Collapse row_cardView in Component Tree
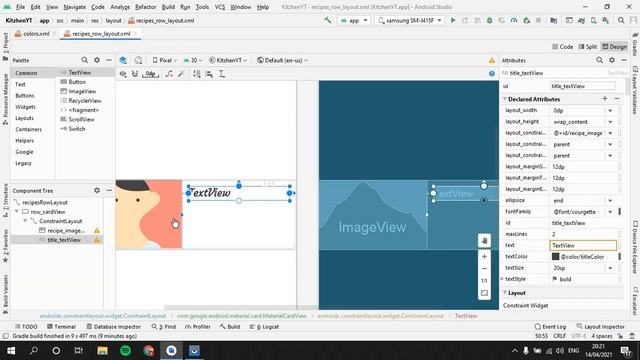 coord(17,211)
